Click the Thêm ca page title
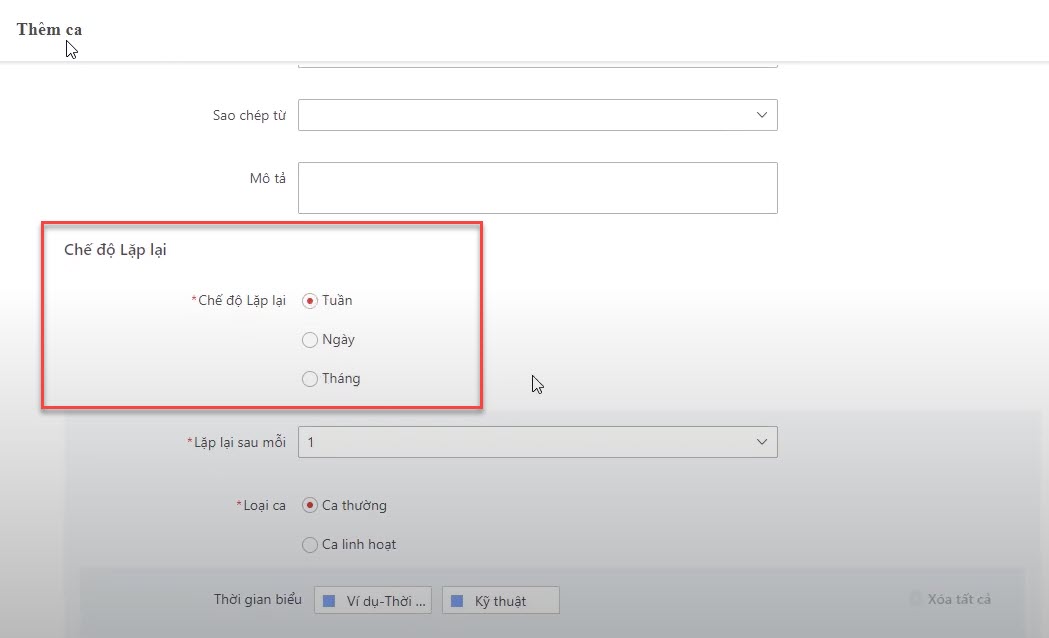 (x=49, y=29)
